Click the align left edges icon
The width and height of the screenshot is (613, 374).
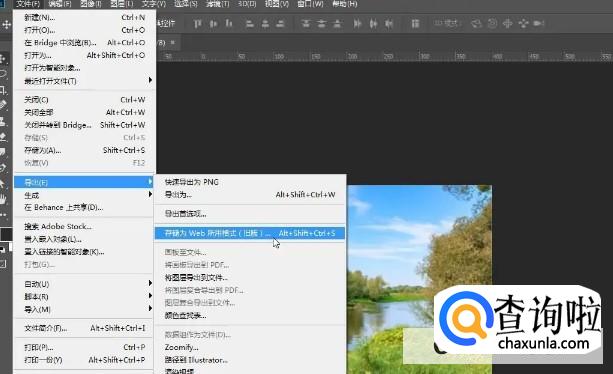250,24
